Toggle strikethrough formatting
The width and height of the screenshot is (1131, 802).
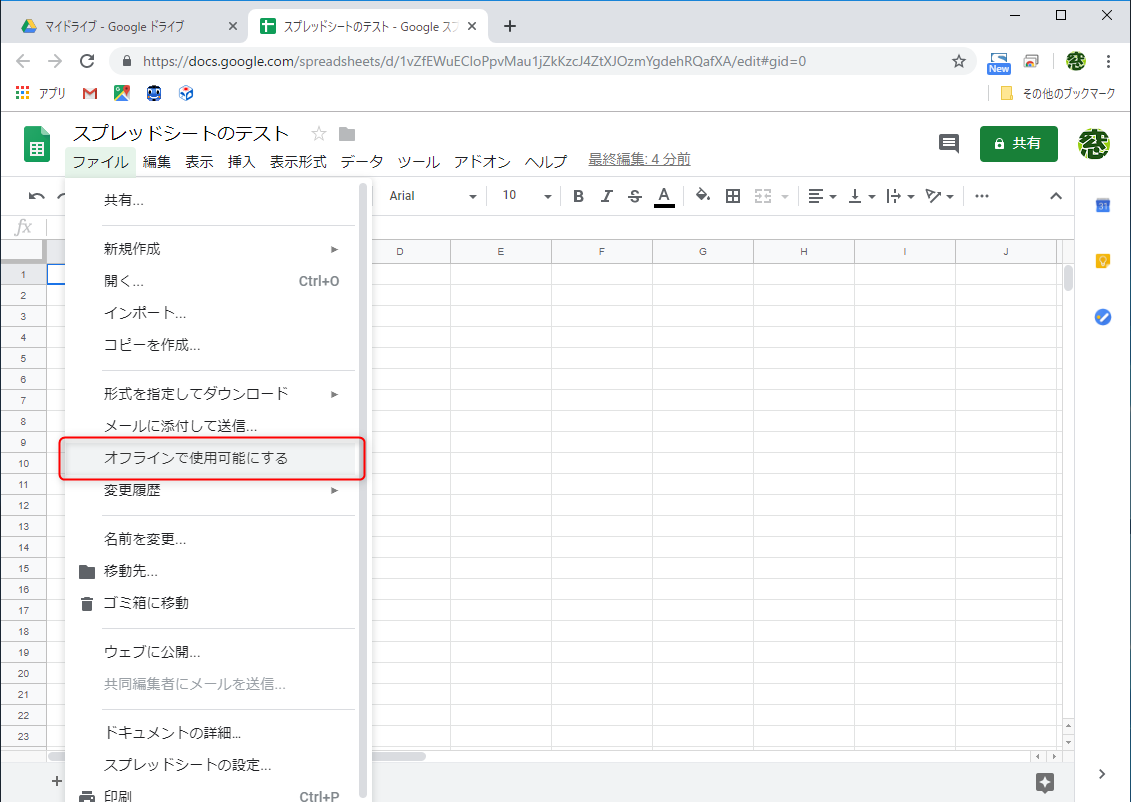[x=634, y=195]
